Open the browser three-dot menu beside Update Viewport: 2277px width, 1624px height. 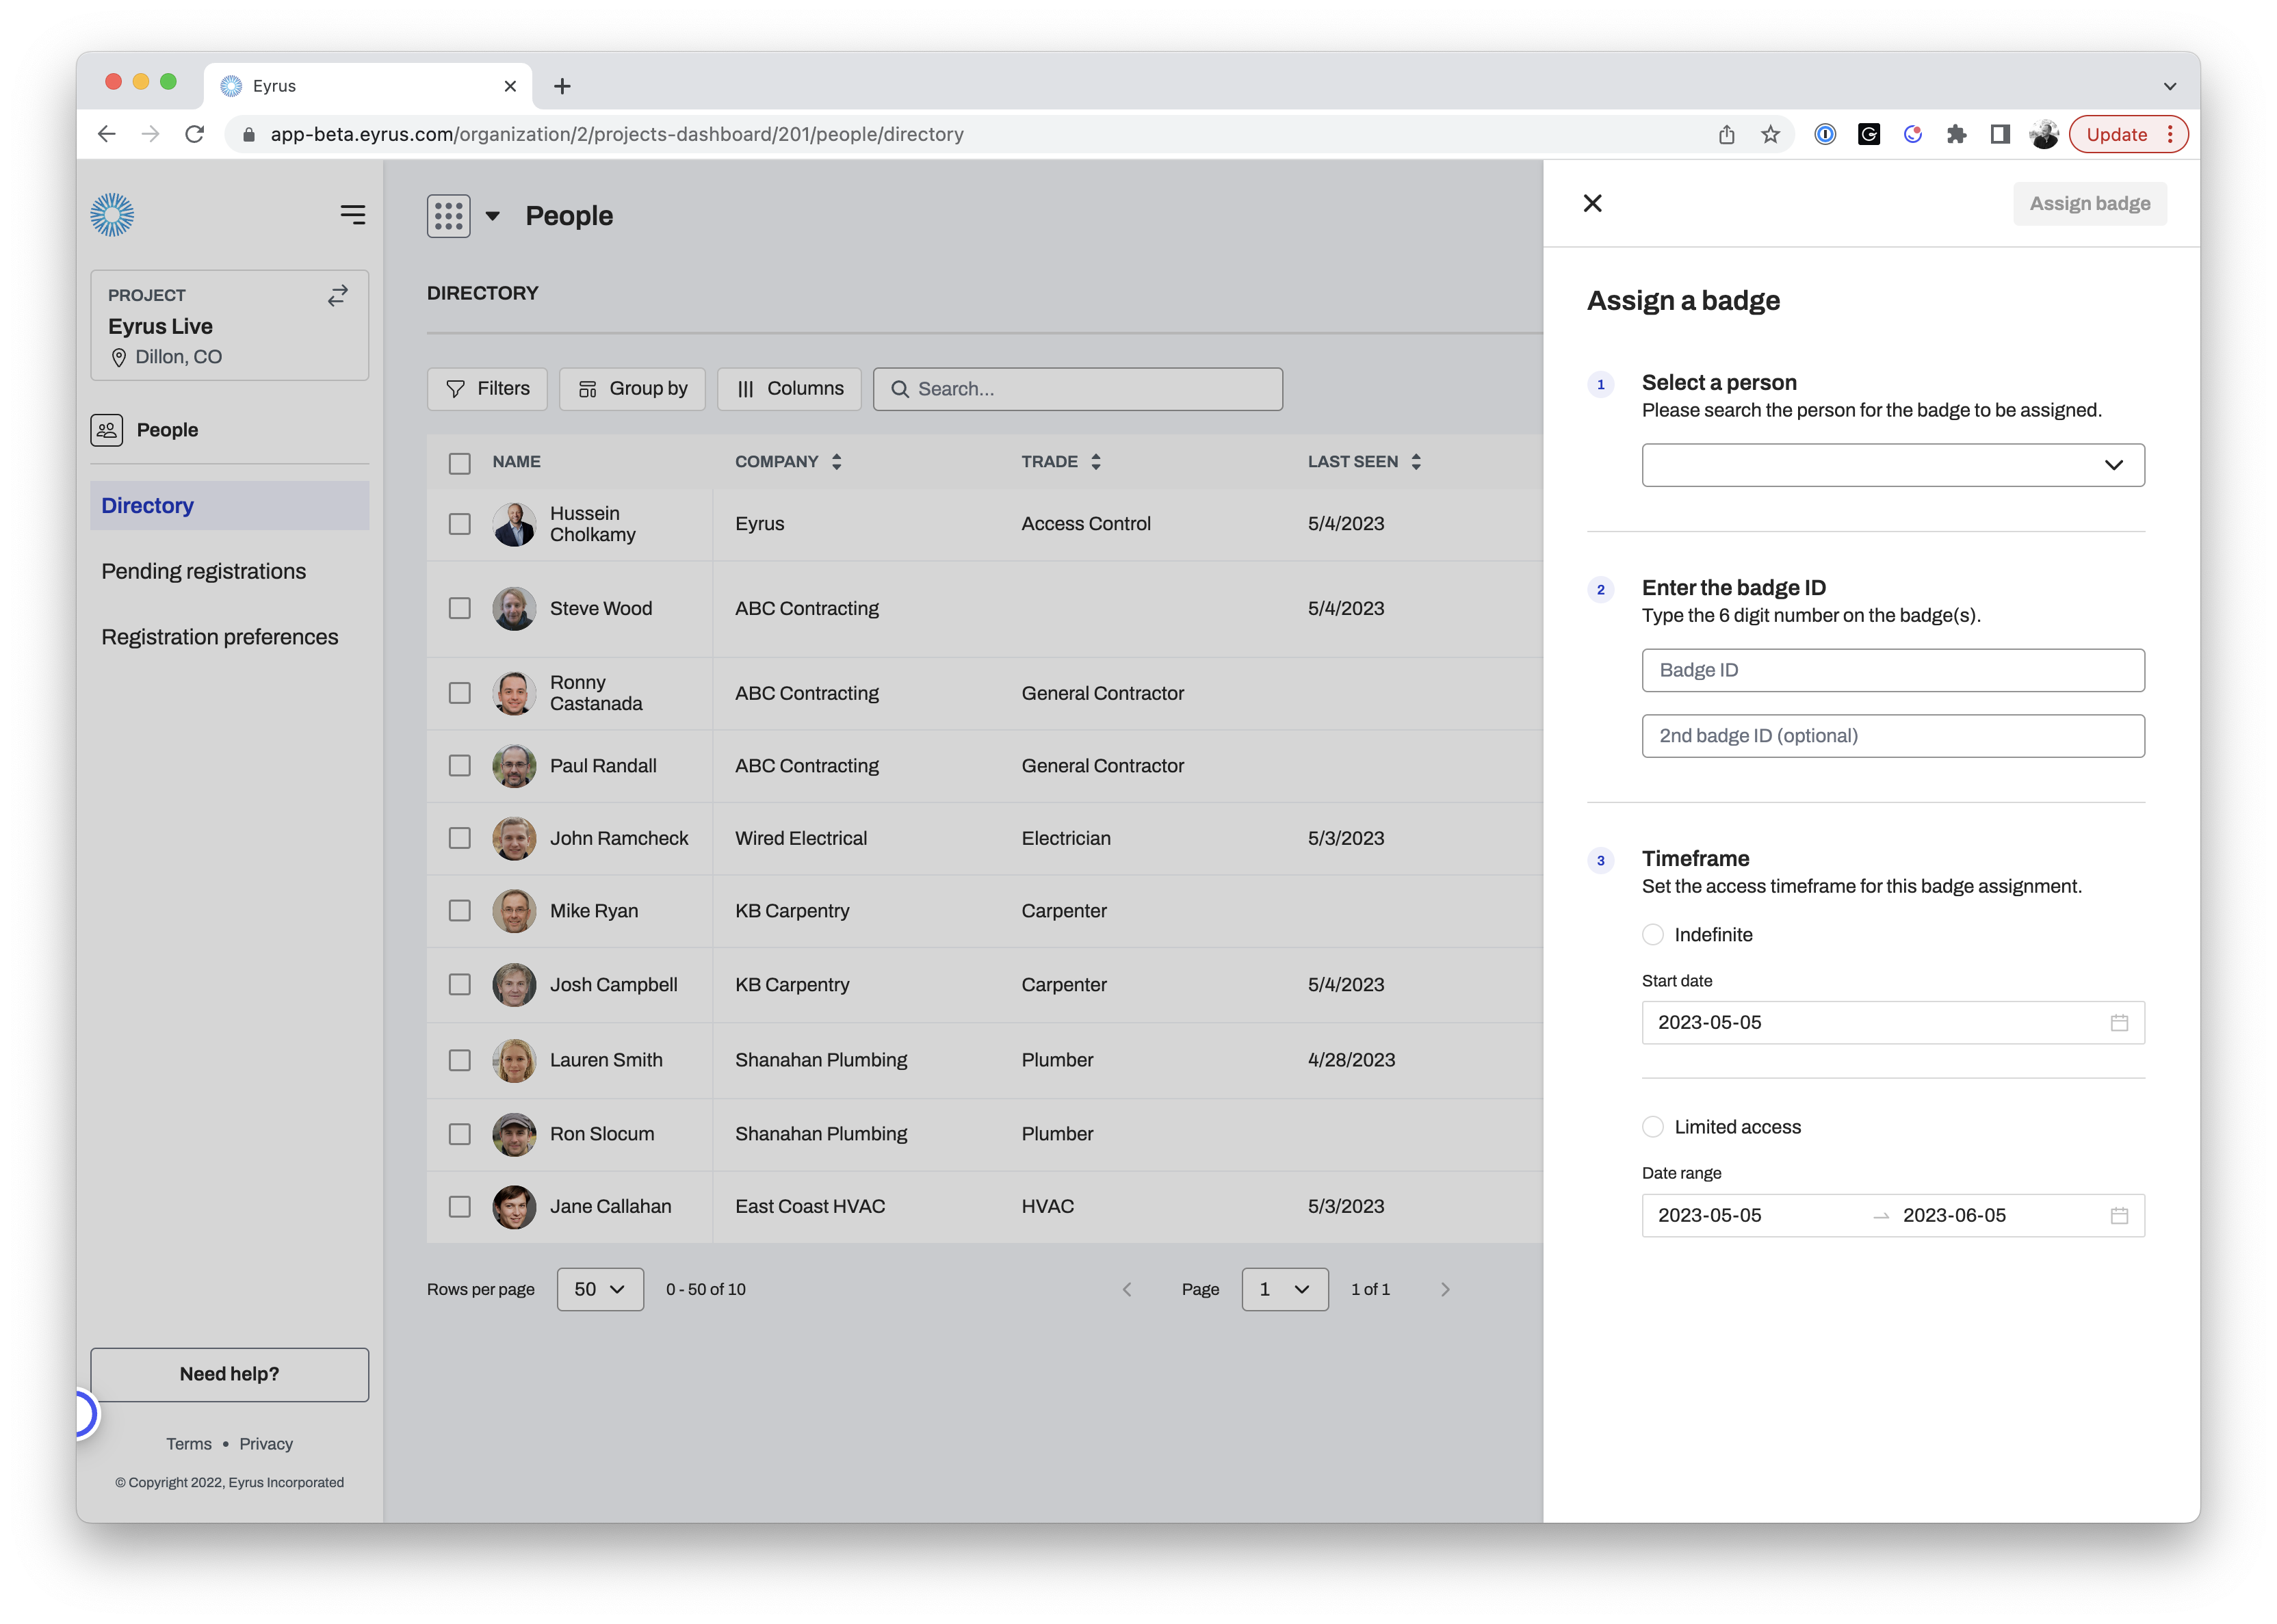tap(2170, 134)
